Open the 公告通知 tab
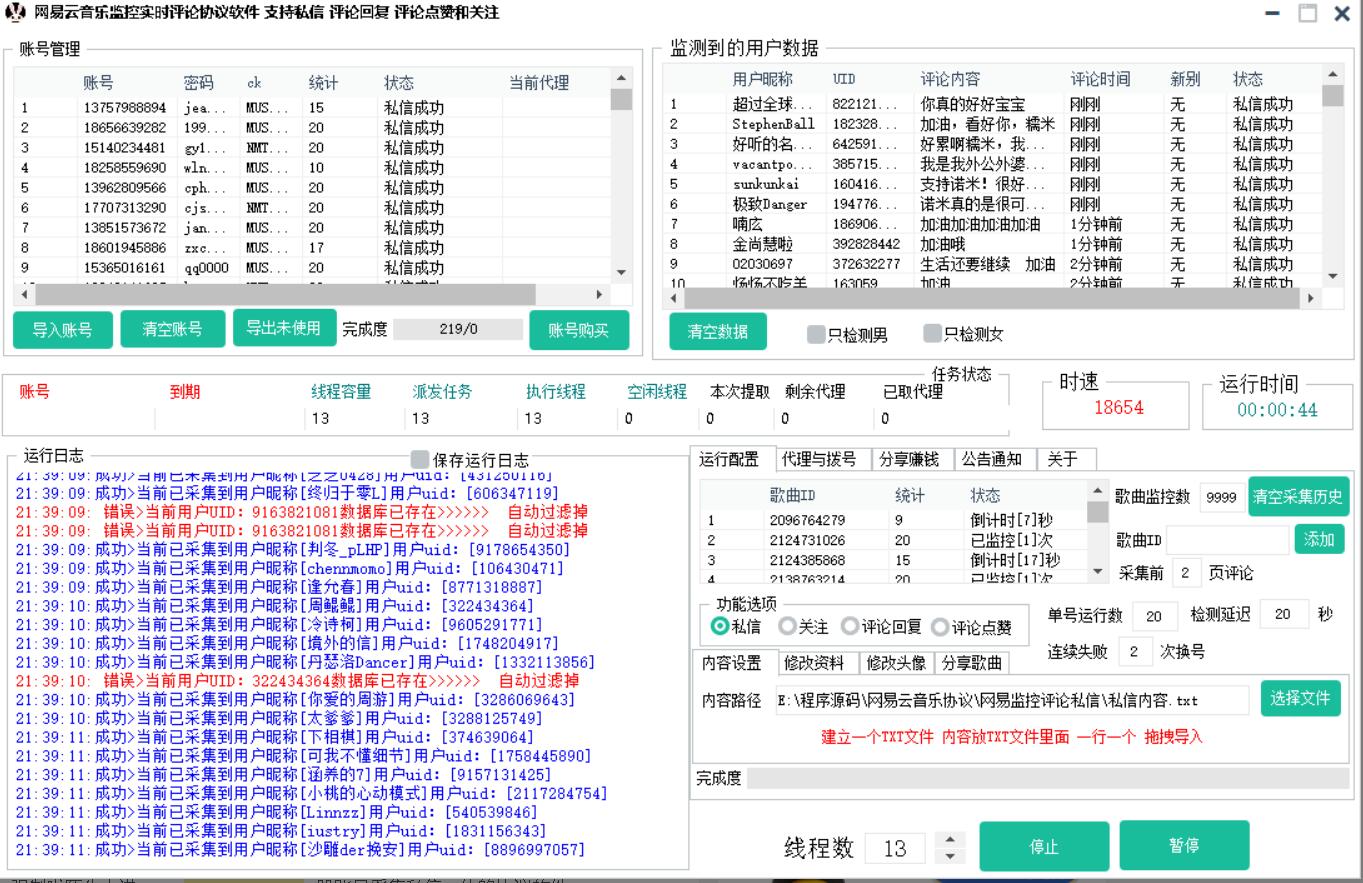Image resolution: width=1363 pixels, height=883 pixels. pyautogui.click(x=991, y=459)
